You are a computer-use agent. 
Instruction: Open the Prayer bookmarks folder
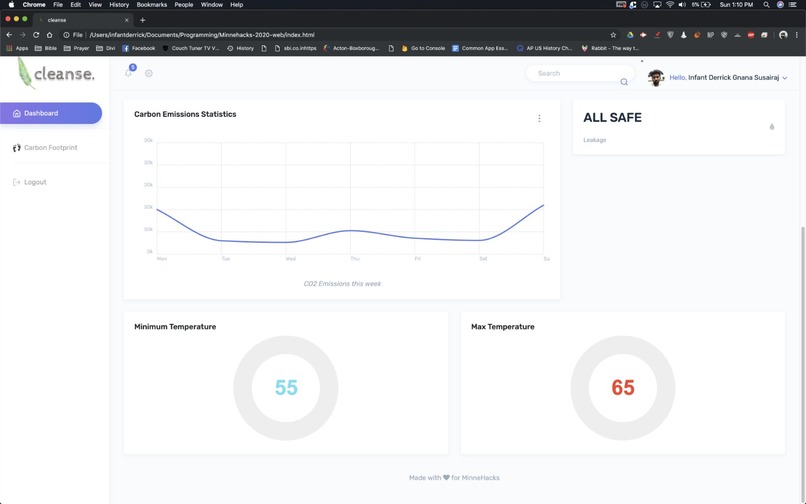point(76,48)
